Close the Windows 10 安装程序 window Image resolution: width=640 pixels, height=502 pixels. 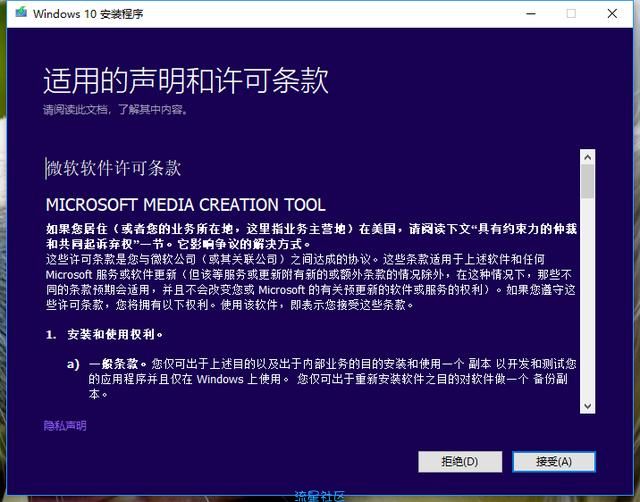(612, 13)
